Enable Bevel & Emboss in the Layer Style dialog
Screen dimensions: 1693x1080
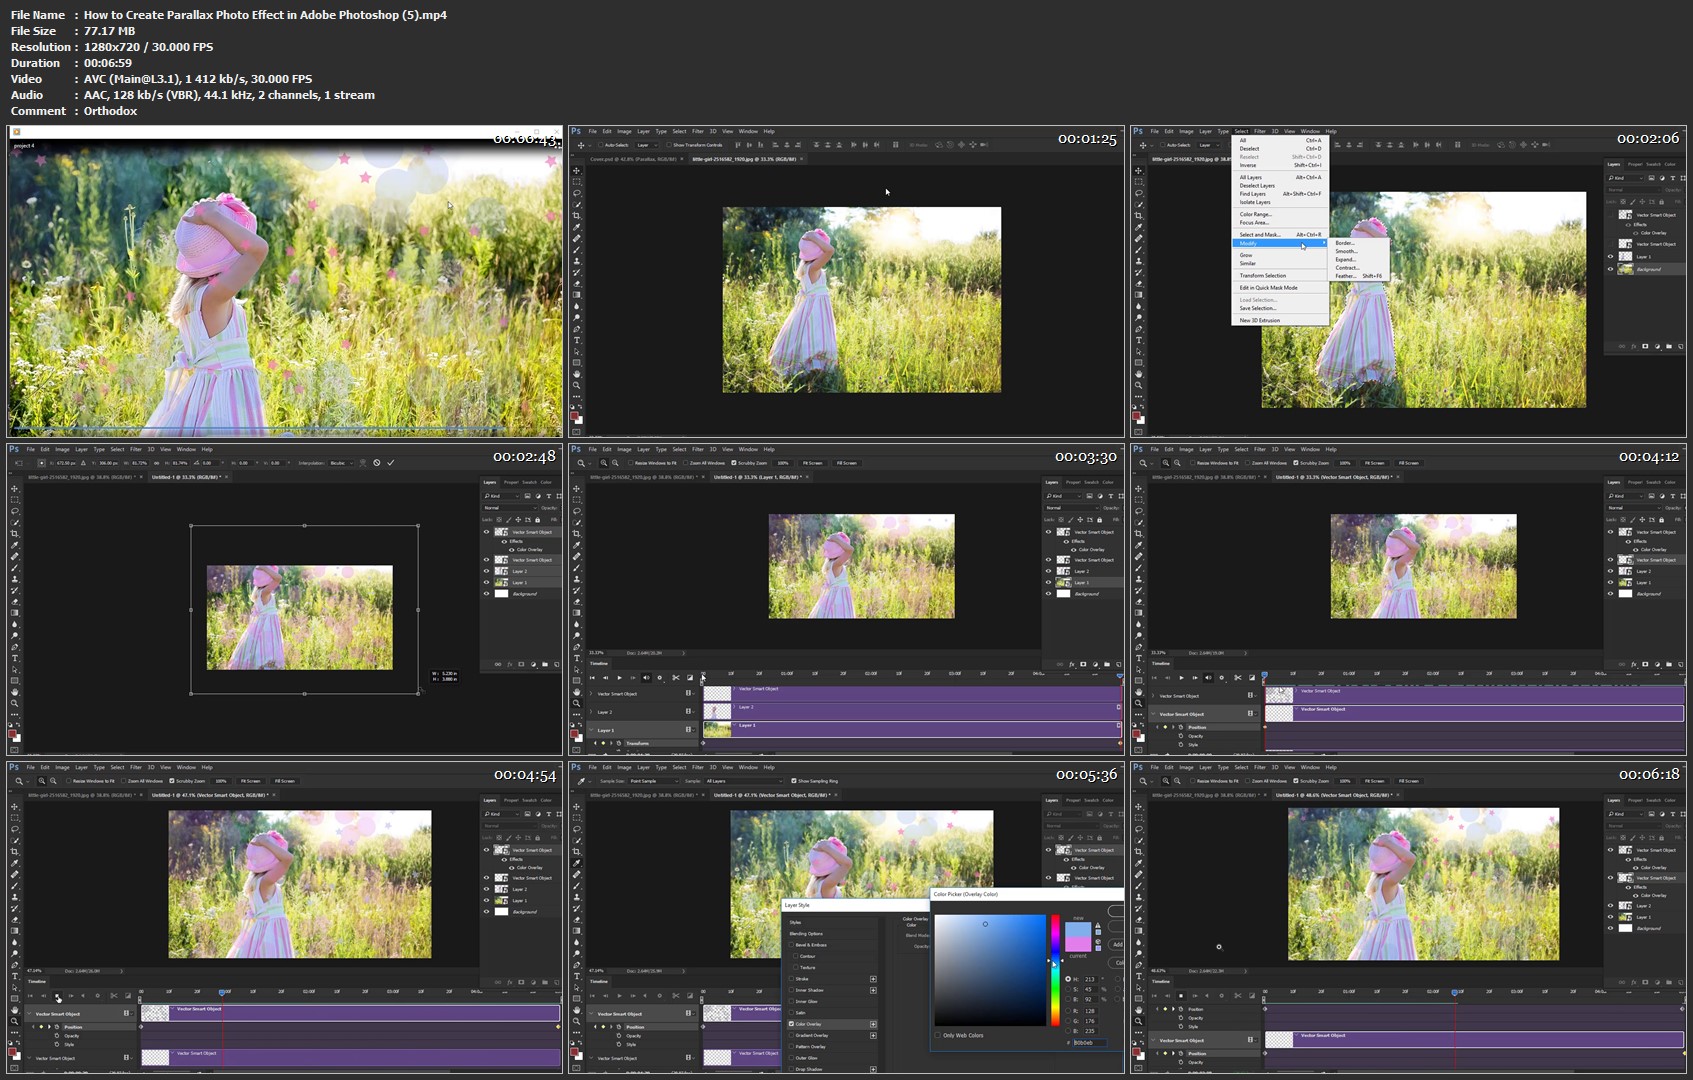(x=791, y=945)
